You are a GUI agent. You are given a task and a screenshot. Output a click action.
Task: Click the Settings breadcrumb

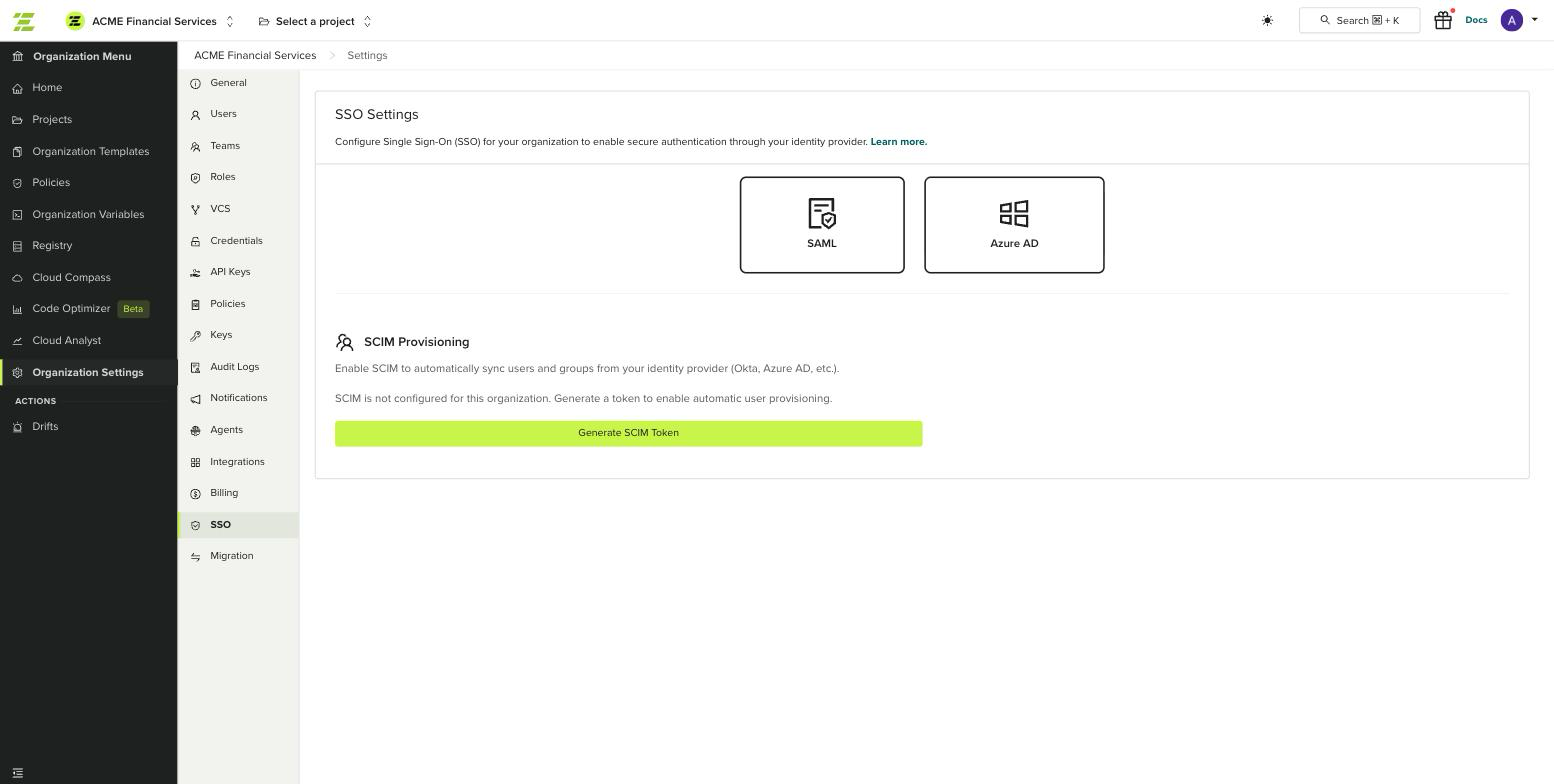click(367, 56)
